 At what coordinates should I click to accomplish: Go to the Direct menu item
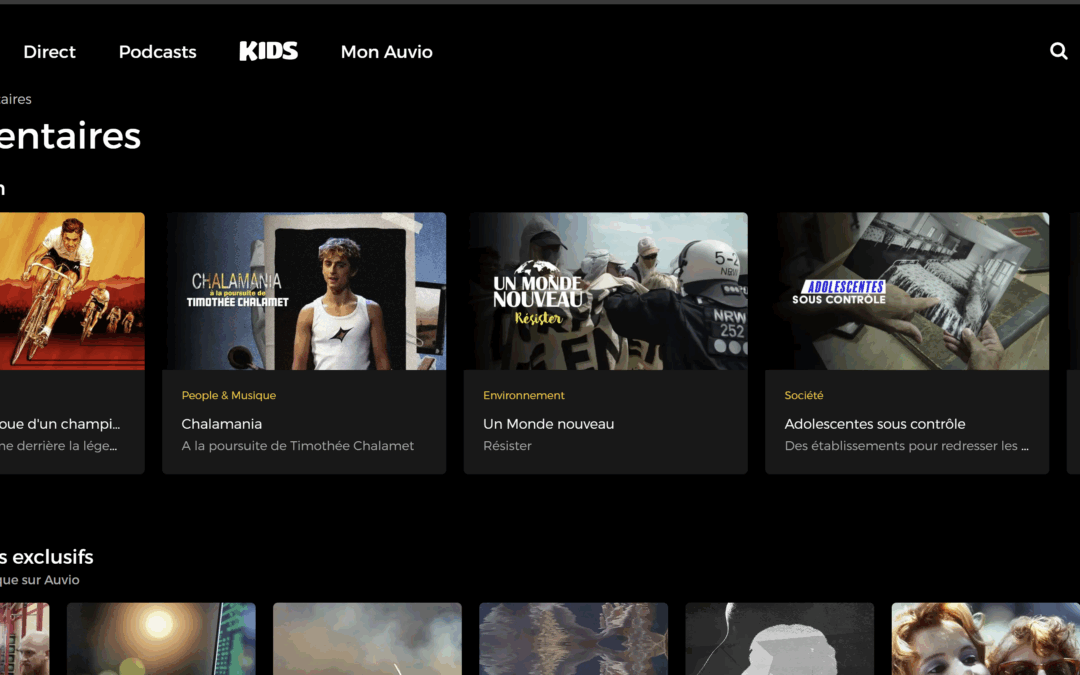(50, 52)
